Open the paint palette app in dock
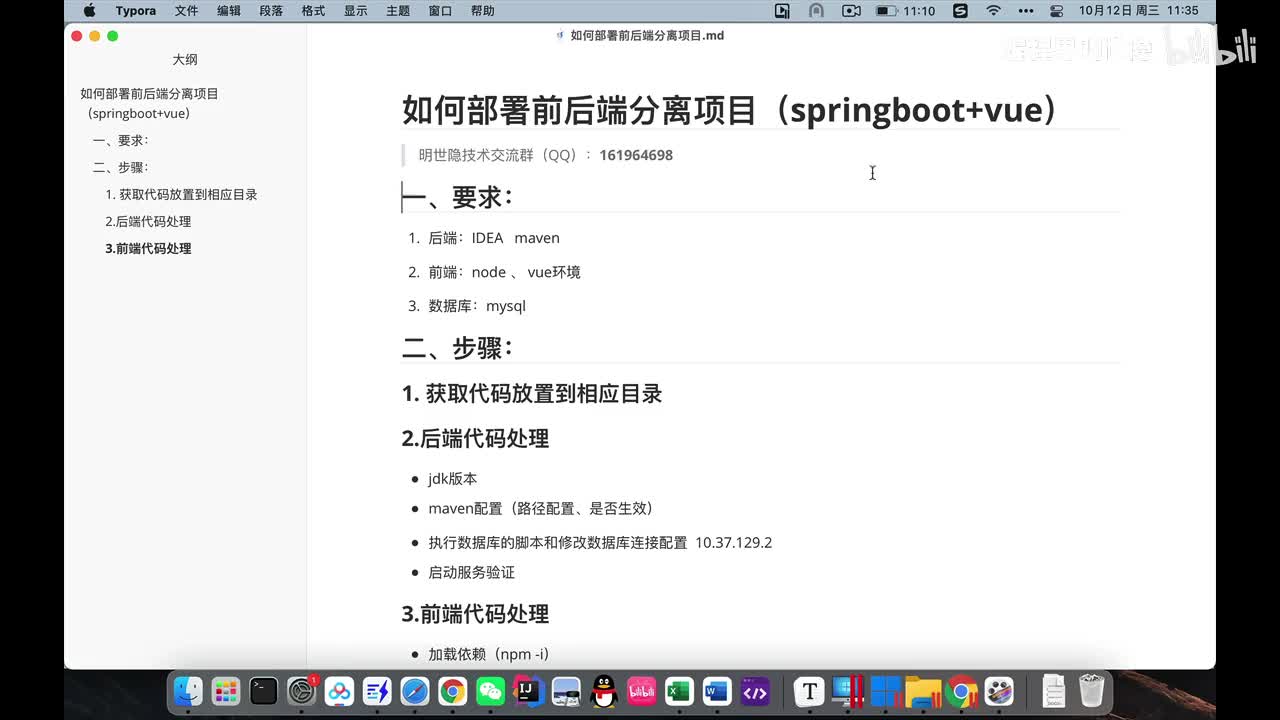This screenshot has height=720, width=1280. pyautogui.click(x=999, y=691)
